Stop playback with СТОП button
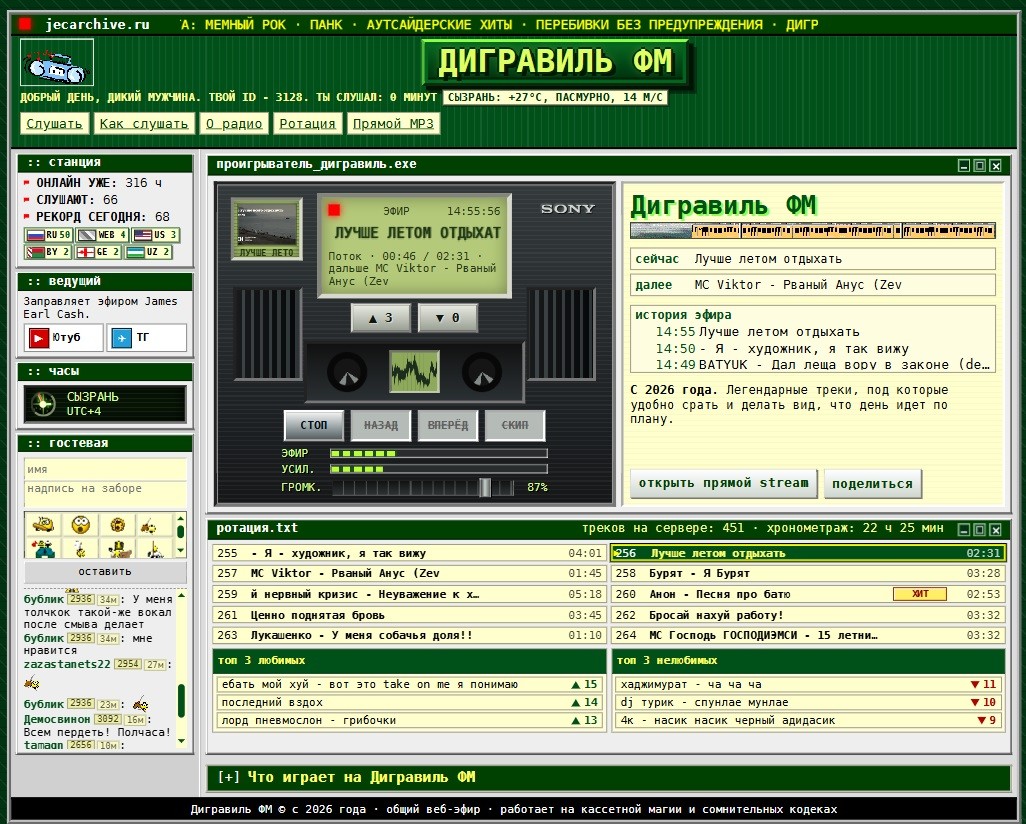Screen dimensions: 1026x824 coord(314,425)
